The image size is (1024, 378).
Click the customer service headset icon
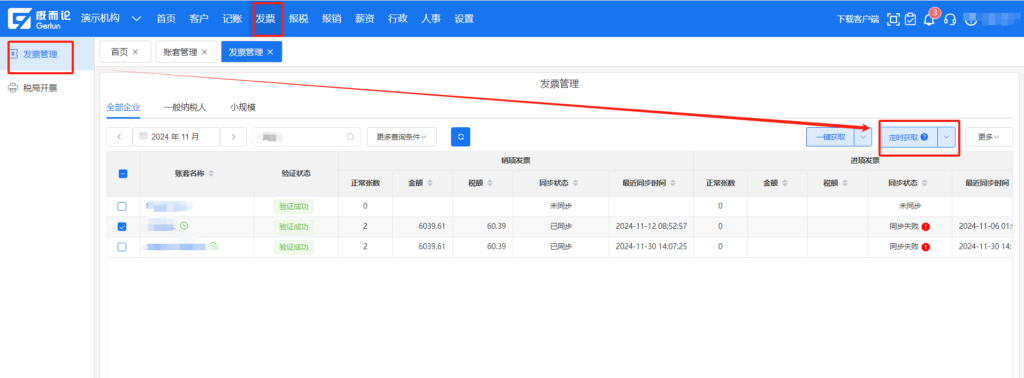point(950,20)
